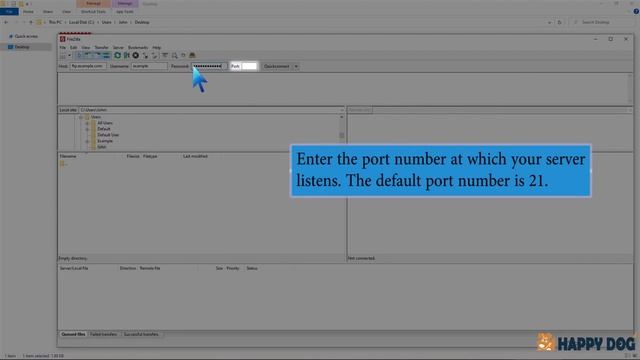Open the Site Manager dropdown arrow

[x=69, y=56]
